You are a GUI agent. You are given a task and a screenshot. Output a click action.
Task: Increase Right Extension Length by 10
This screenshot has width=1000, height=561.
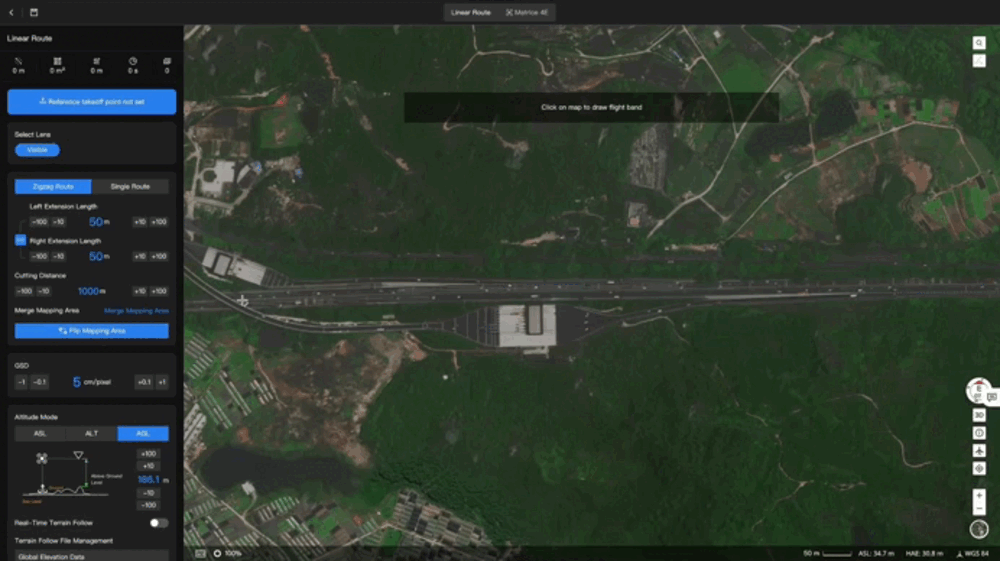[140, 256]
